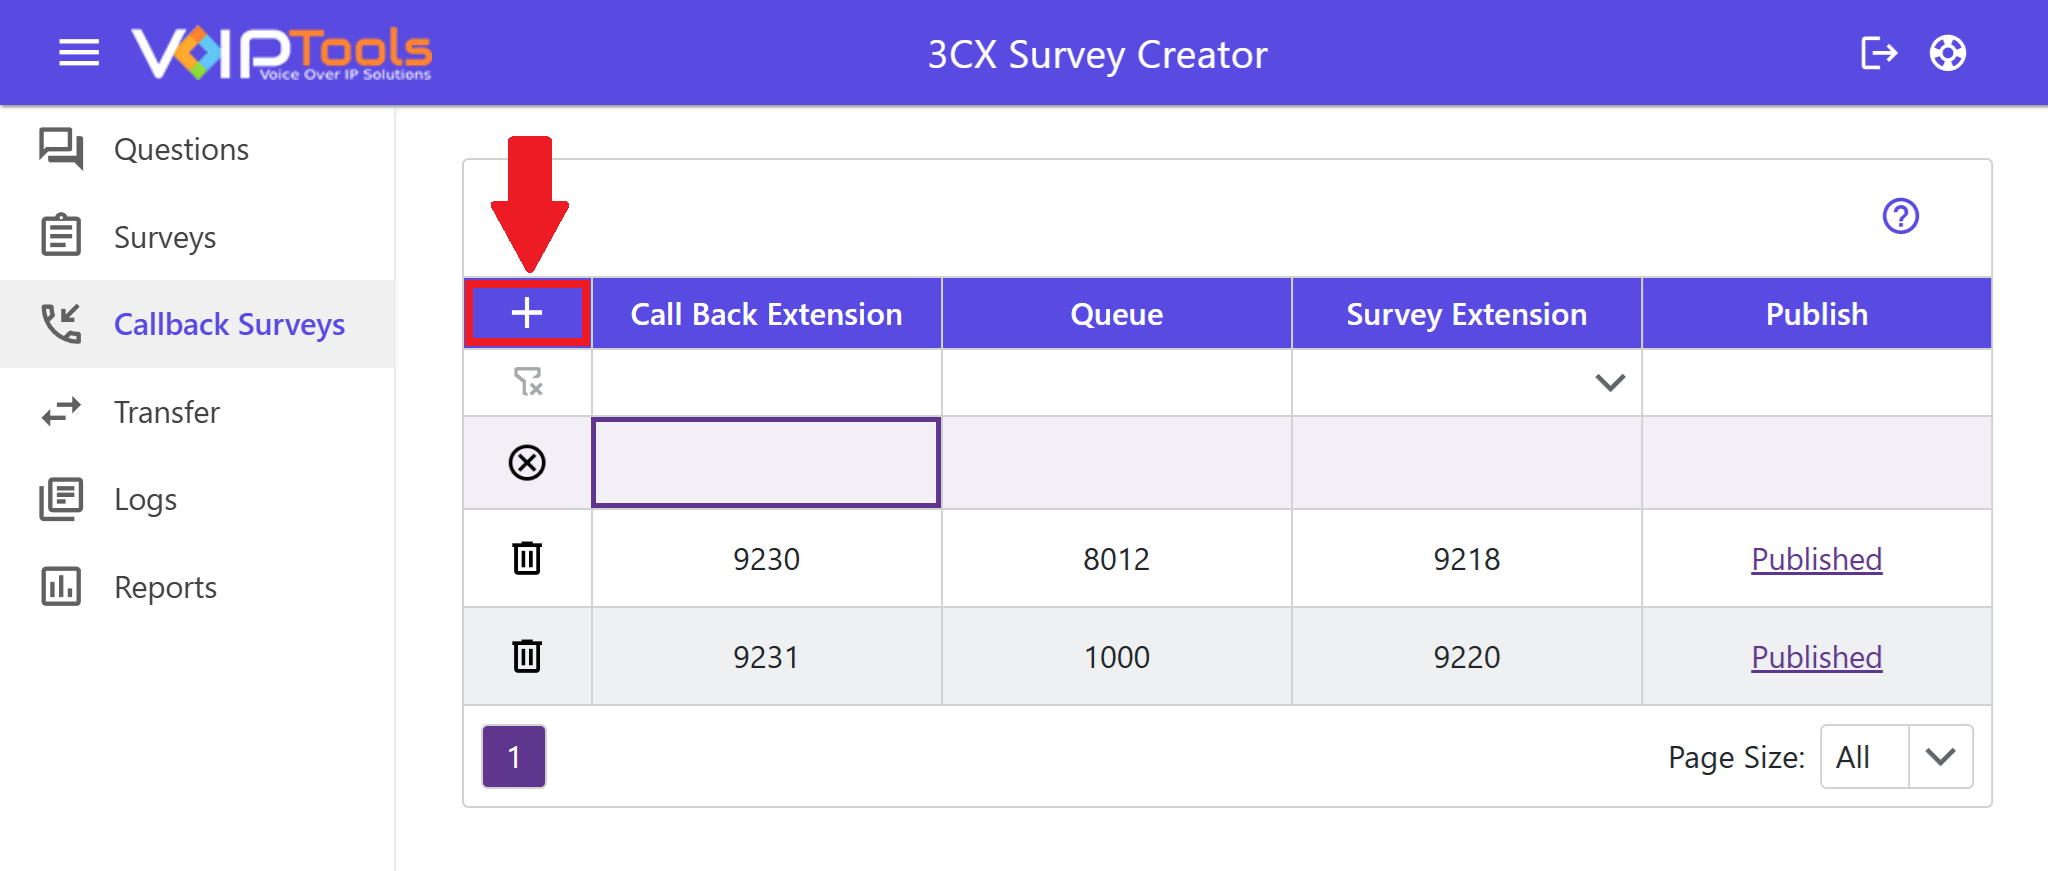
Task: Cancel the new row being edited
Action: (x=527, y=463)
